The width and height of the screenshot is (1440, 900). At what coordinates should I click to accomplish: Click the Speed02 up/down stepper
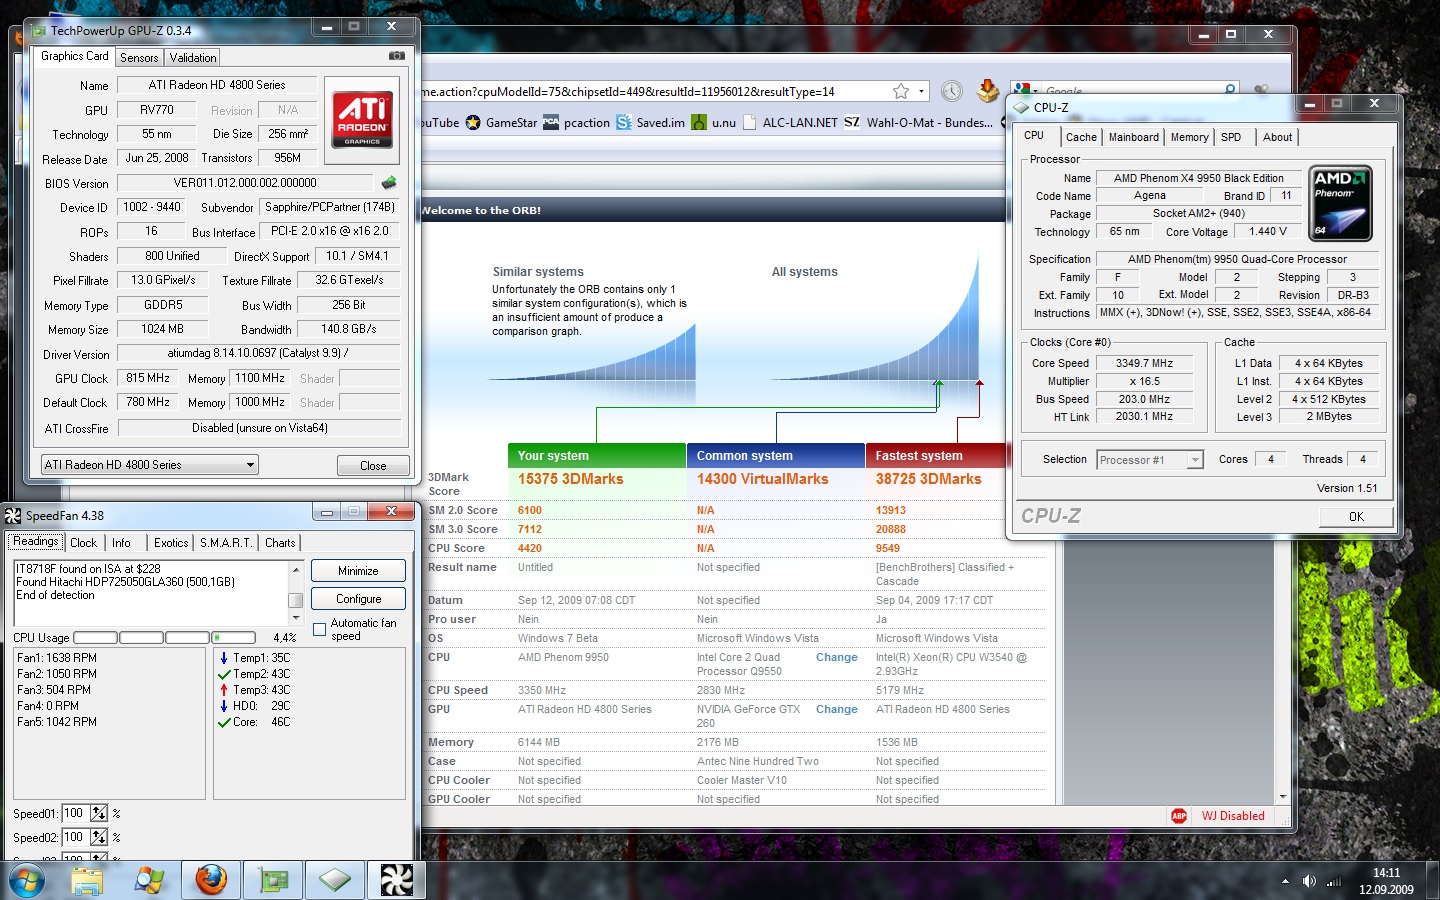(x=99, y=837)
